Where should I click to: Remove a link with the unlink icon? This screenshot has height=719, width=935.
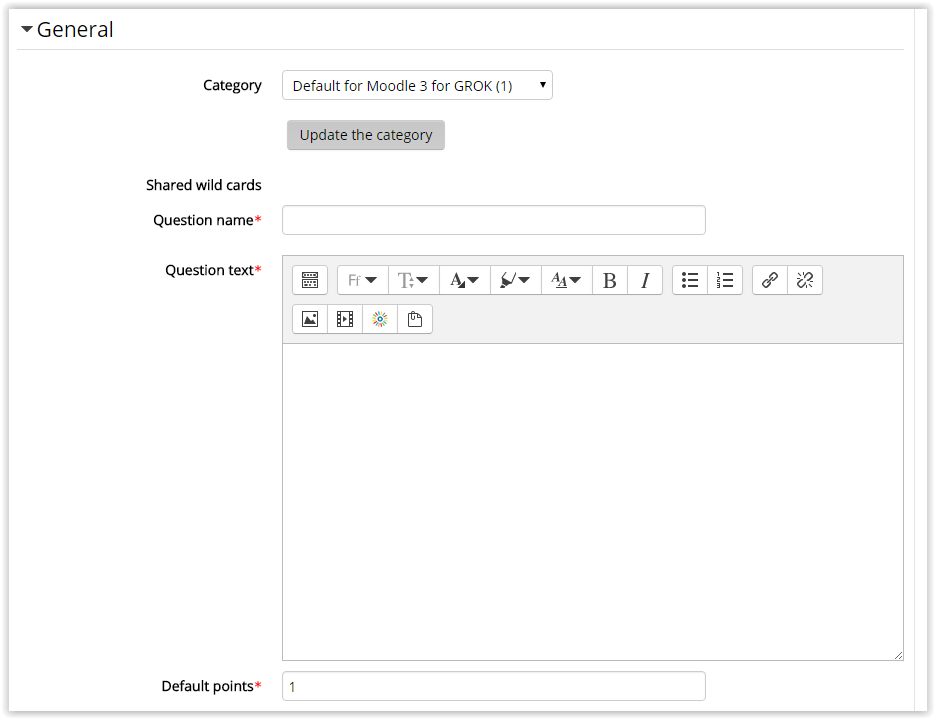coord(805,280)
